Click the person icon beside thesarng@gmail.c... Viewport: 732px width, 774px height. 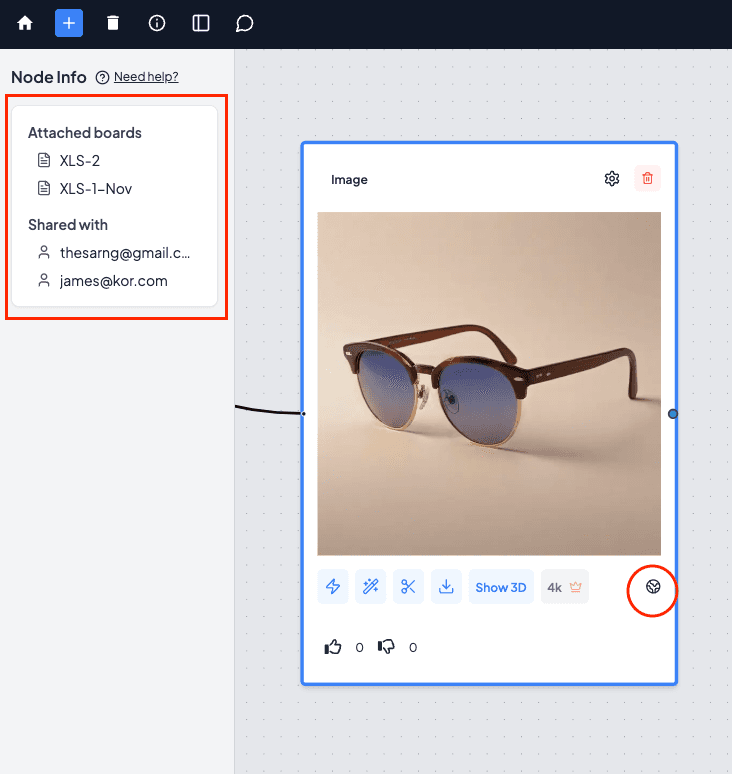point(44,252)
